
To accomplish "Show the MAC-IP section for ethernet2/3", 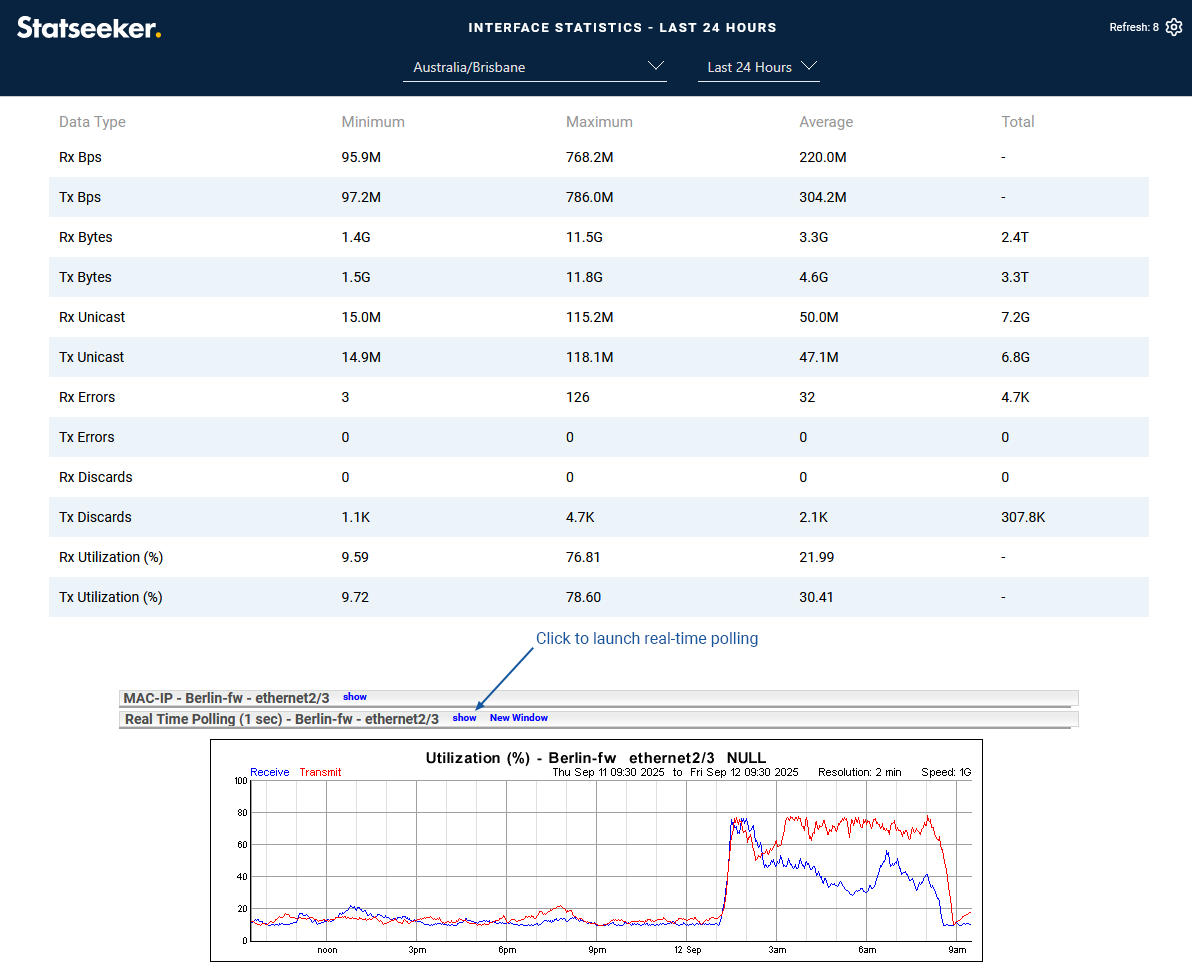I will tap(354, 697).
